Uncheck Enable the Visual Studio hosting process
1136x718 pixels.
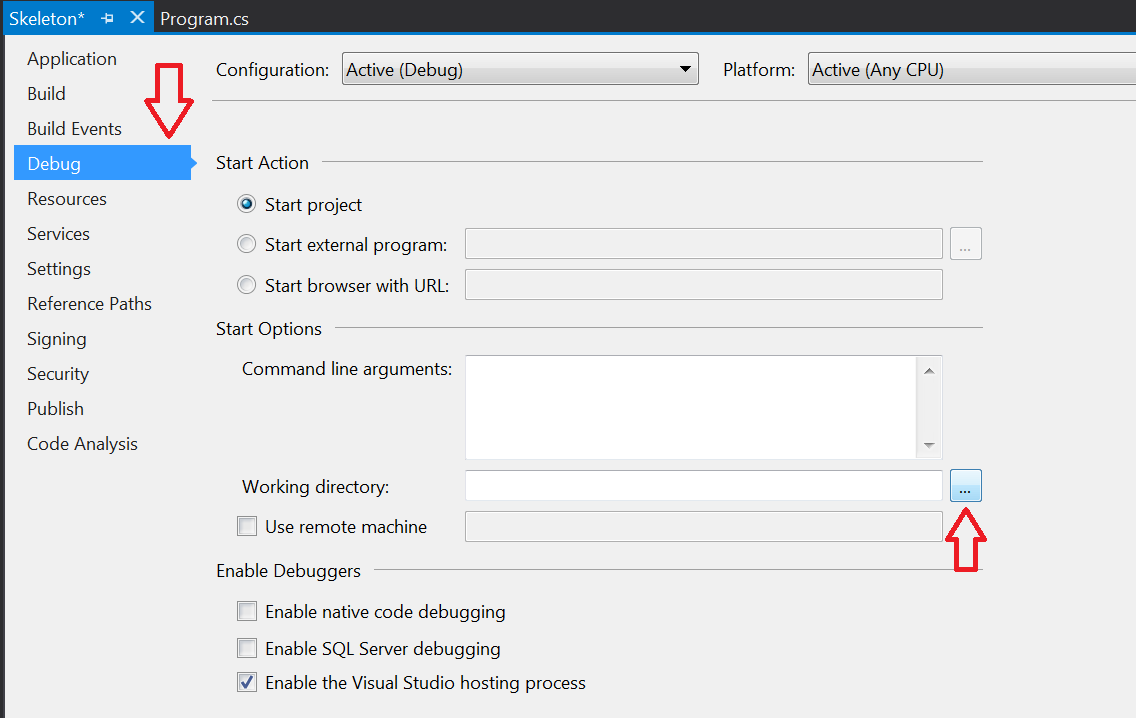[247, 682]
